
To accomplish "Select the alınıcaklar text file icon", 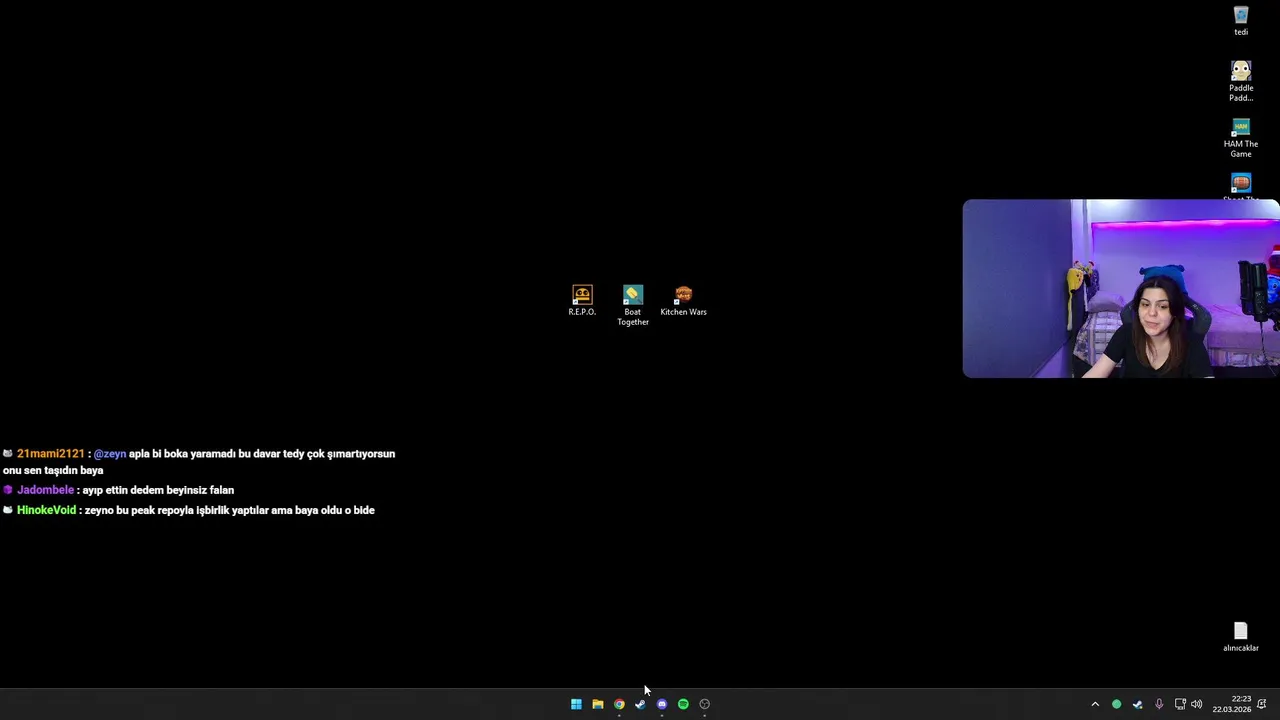I will pyautogui.click(x=1241, y=637).
